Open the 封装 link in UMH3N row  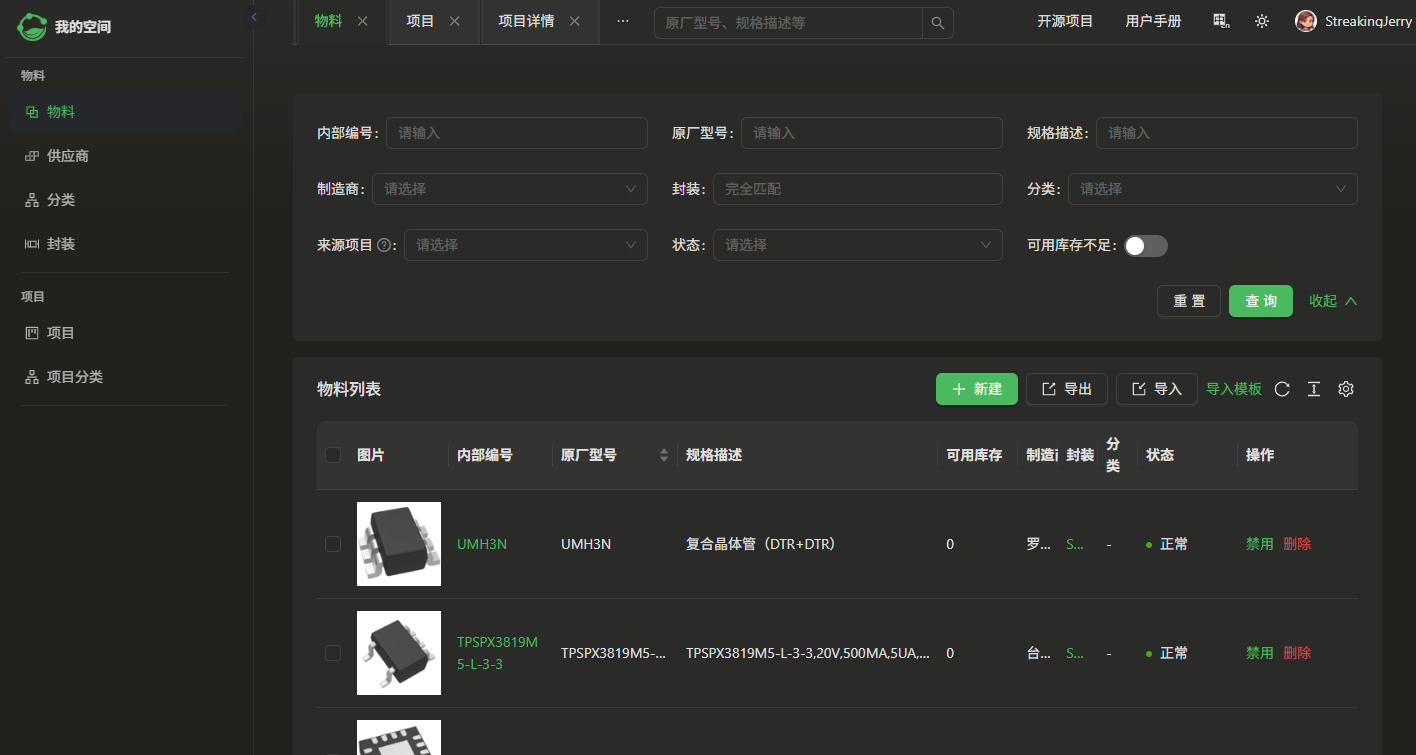[x=1075, y=544]
